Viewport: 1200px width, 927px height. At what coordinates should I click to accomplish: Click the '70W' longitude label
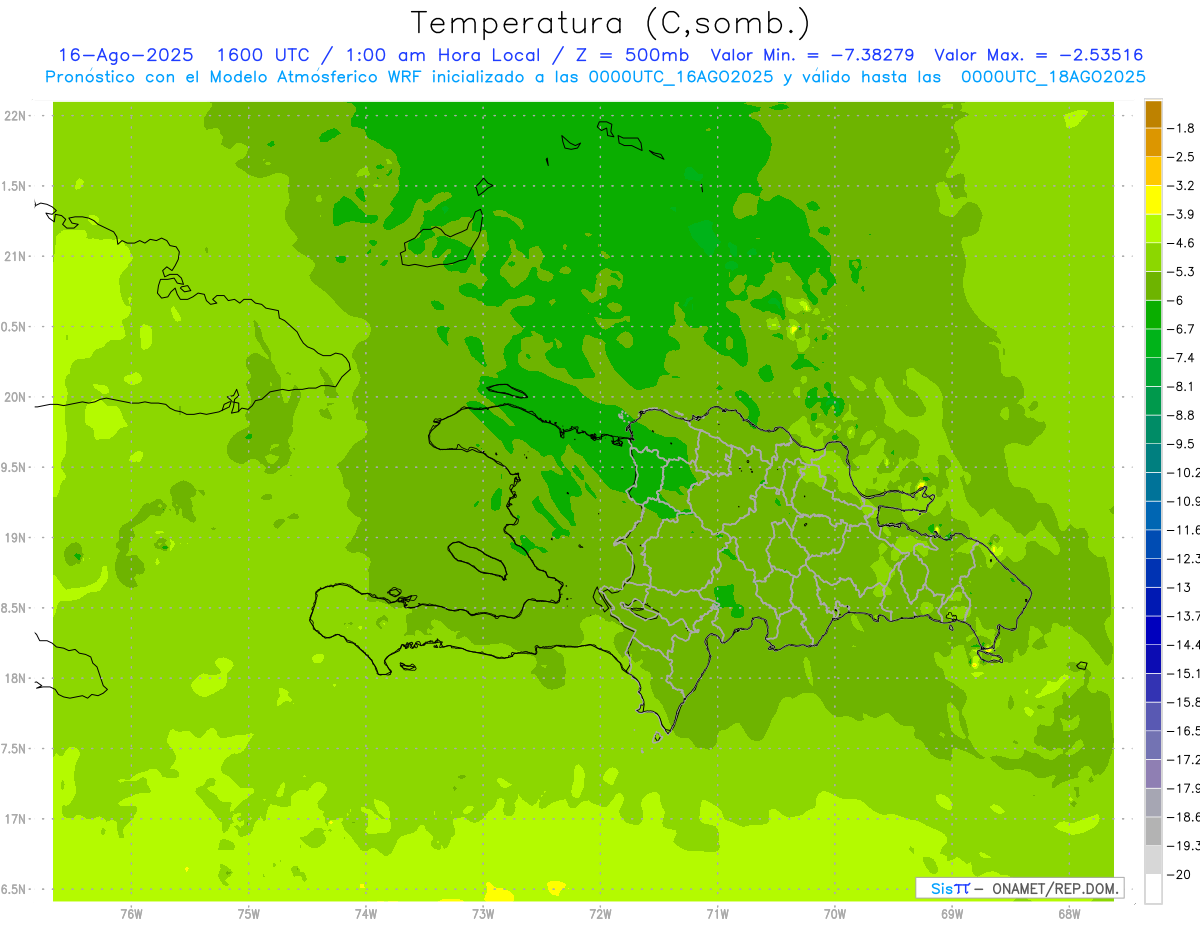pos(835,913)
